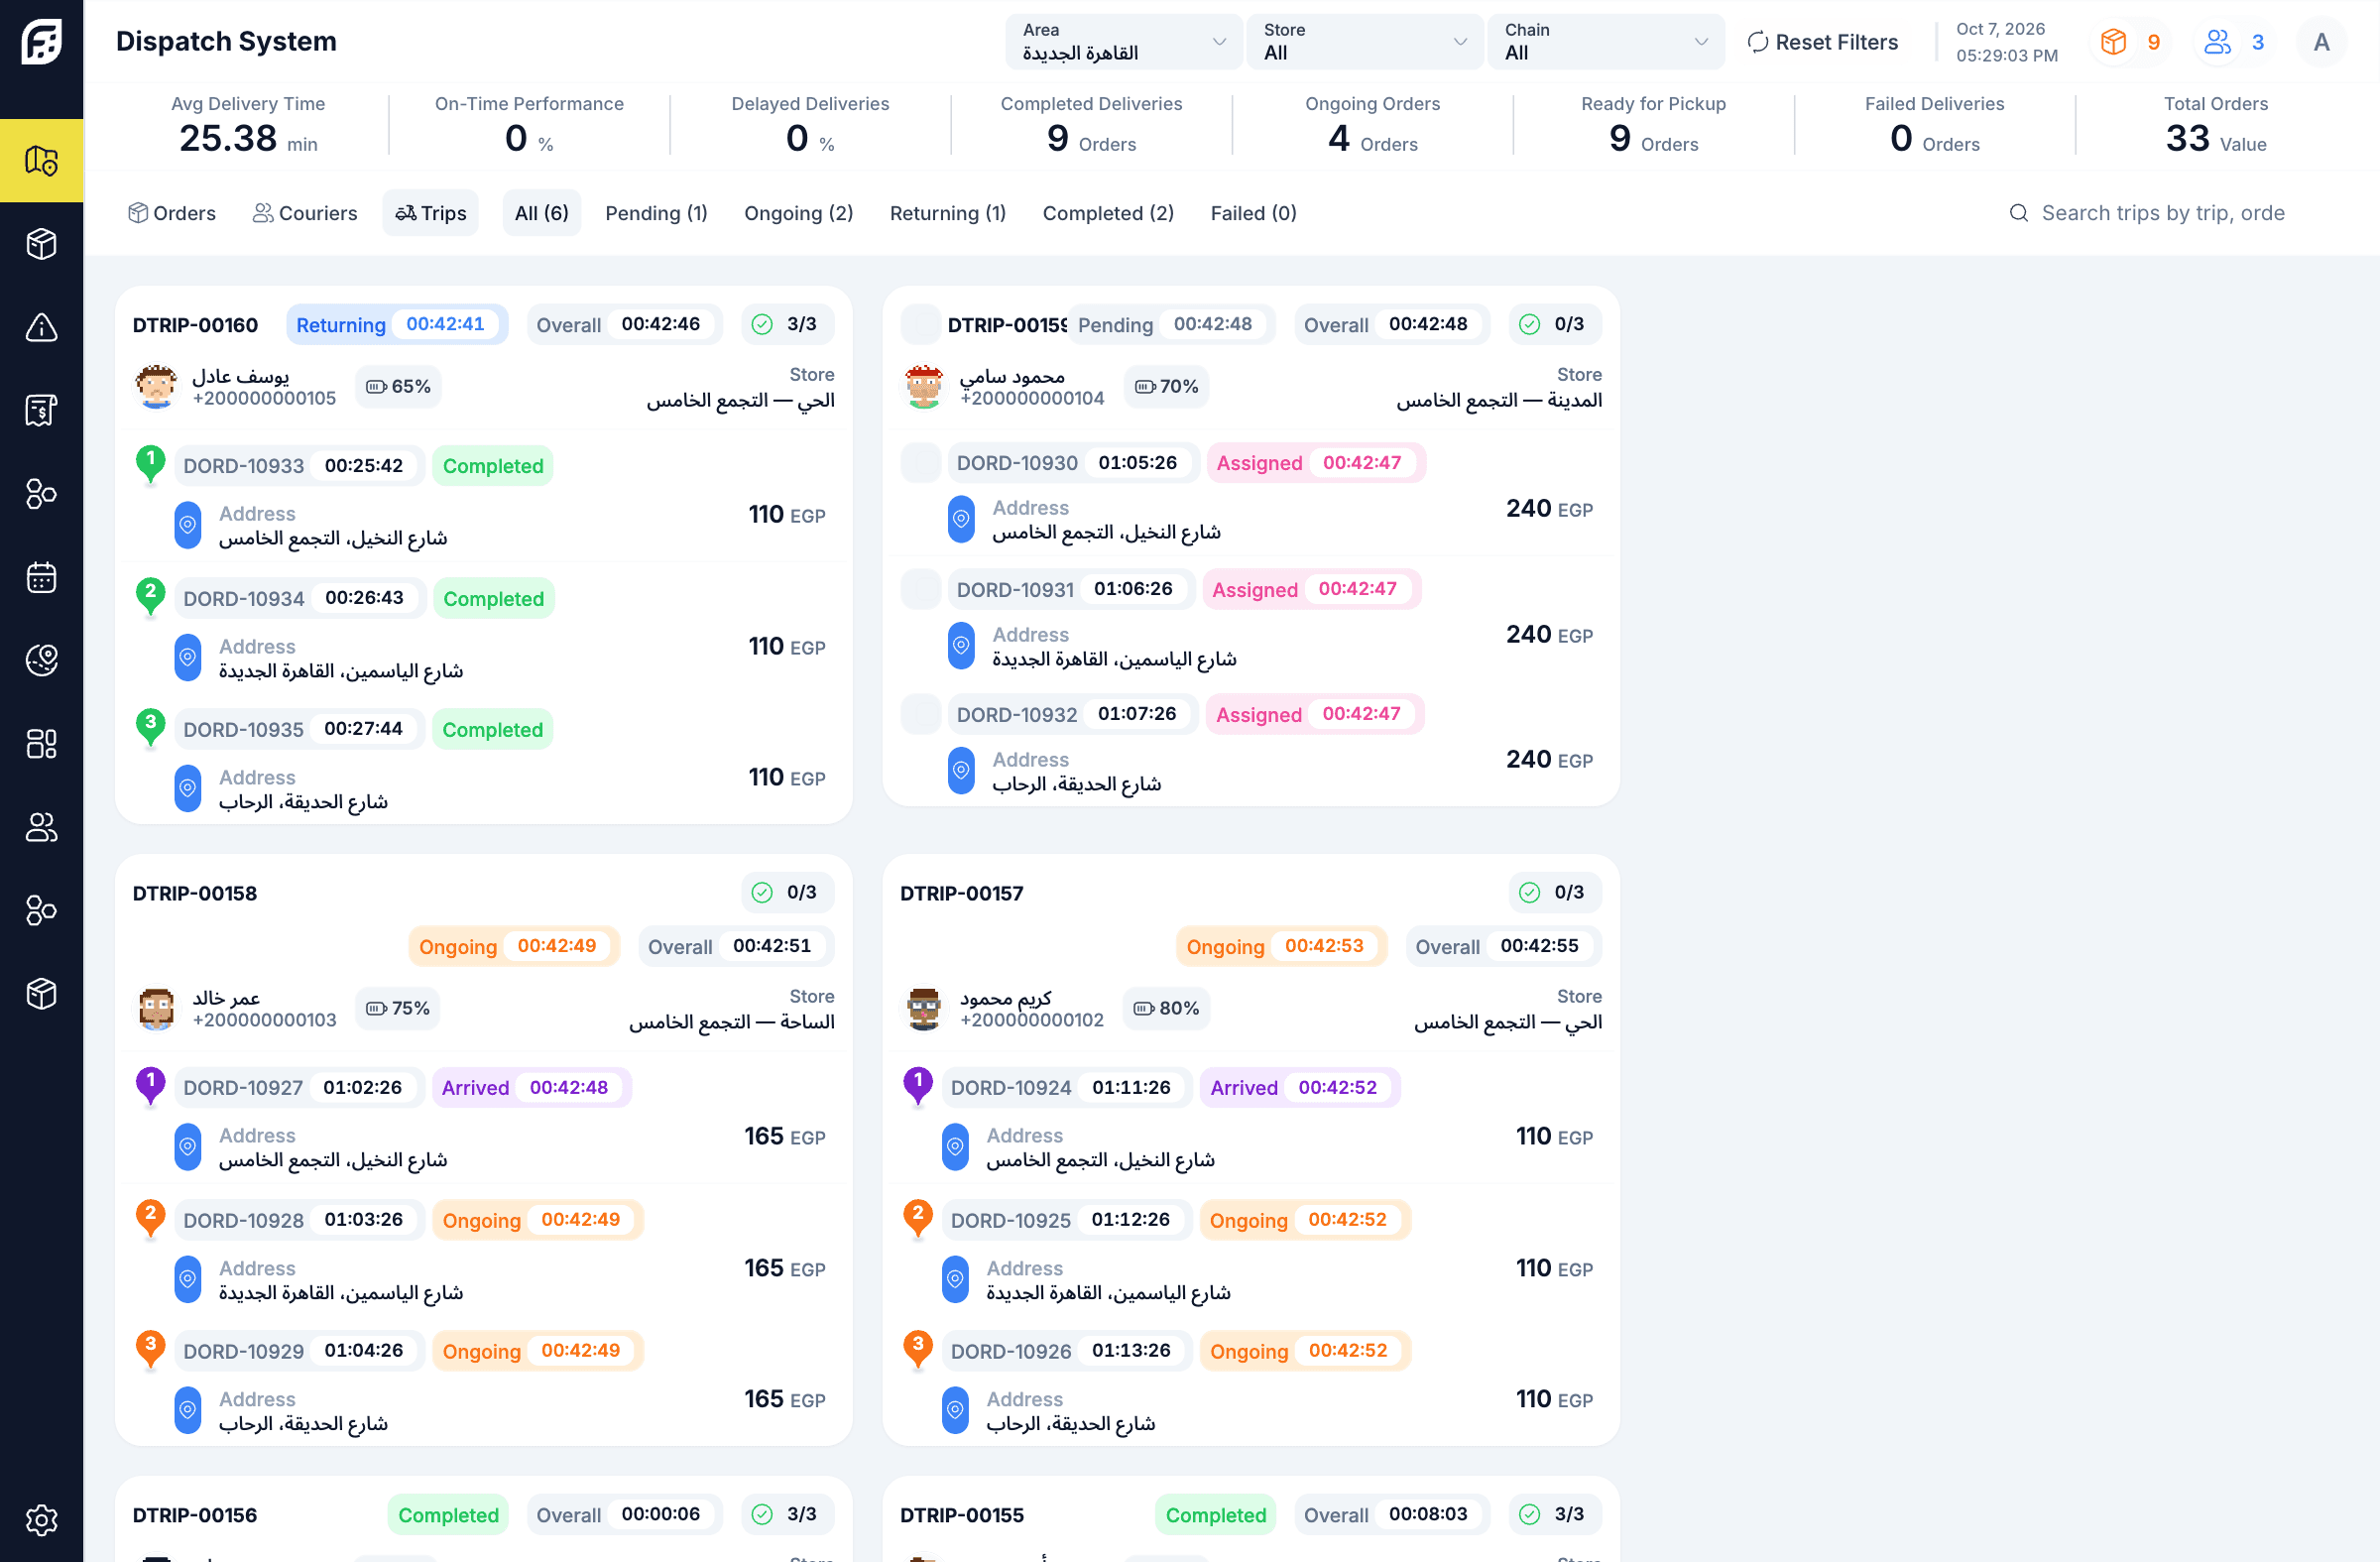This screenshot has width=2380, height=1562.
Task: Open the calendar sidebar icon
Action: tap(41, 577)
